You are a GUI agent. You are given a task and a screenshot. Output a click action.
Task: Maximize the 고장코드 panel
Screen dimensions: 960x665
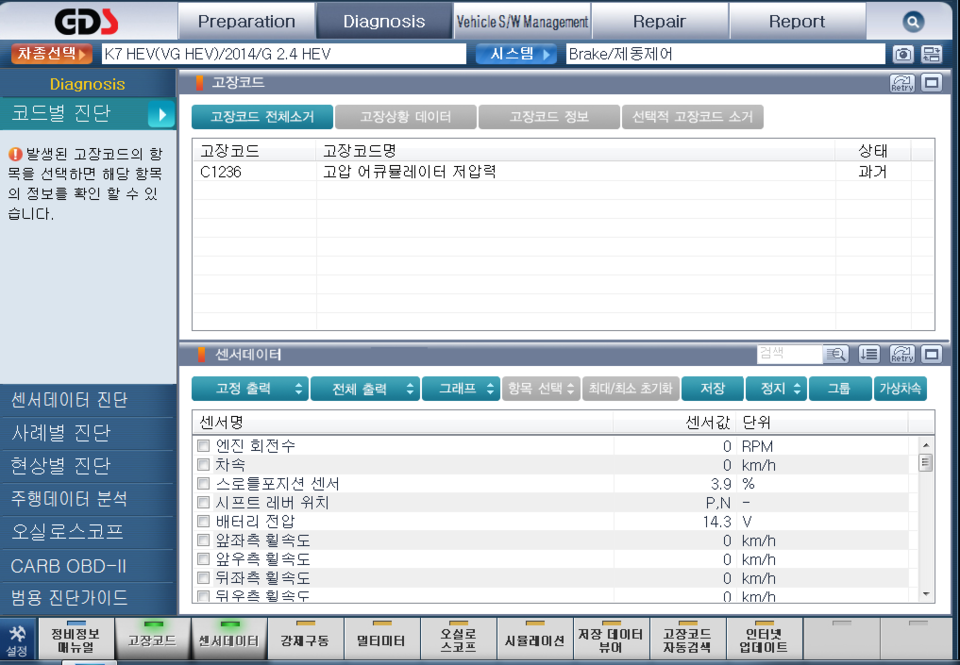pyautogui.click(x=931, y=83)
